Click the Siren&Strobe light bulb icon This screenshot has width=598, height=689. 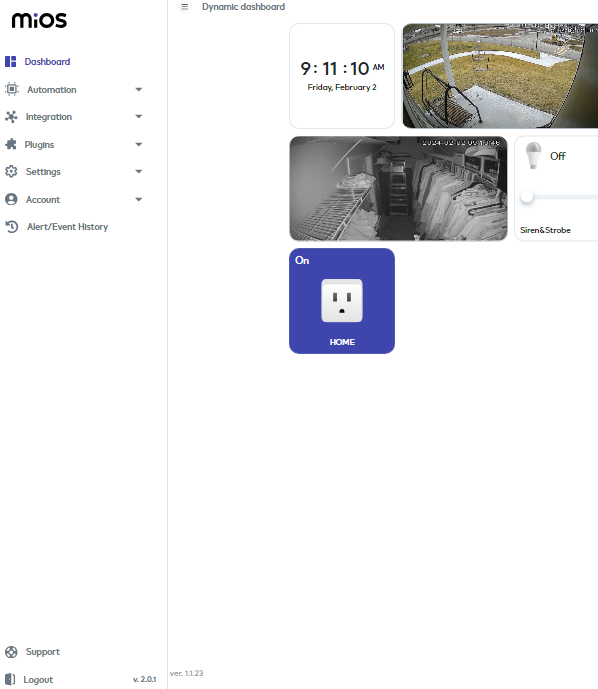coord(533,156)
